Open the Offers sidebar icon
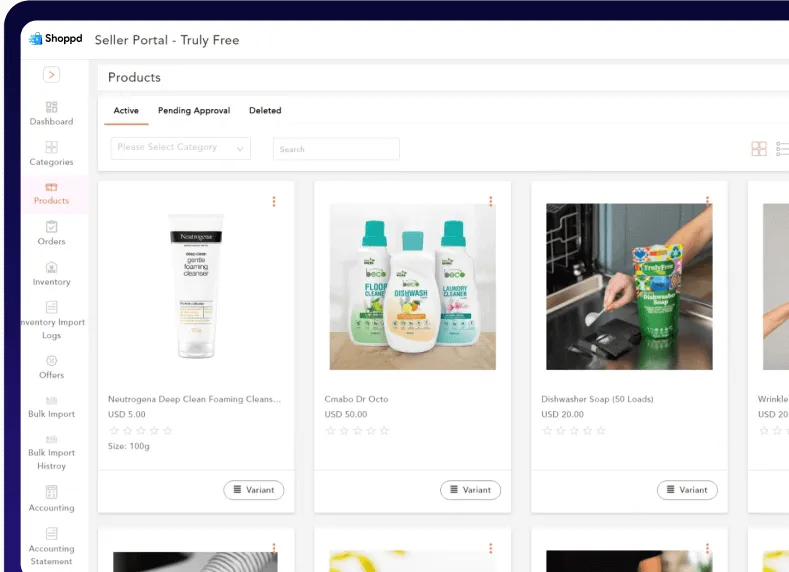Image resolution: width=789 pixels, height=572 pixels. [x=51, y=361]
